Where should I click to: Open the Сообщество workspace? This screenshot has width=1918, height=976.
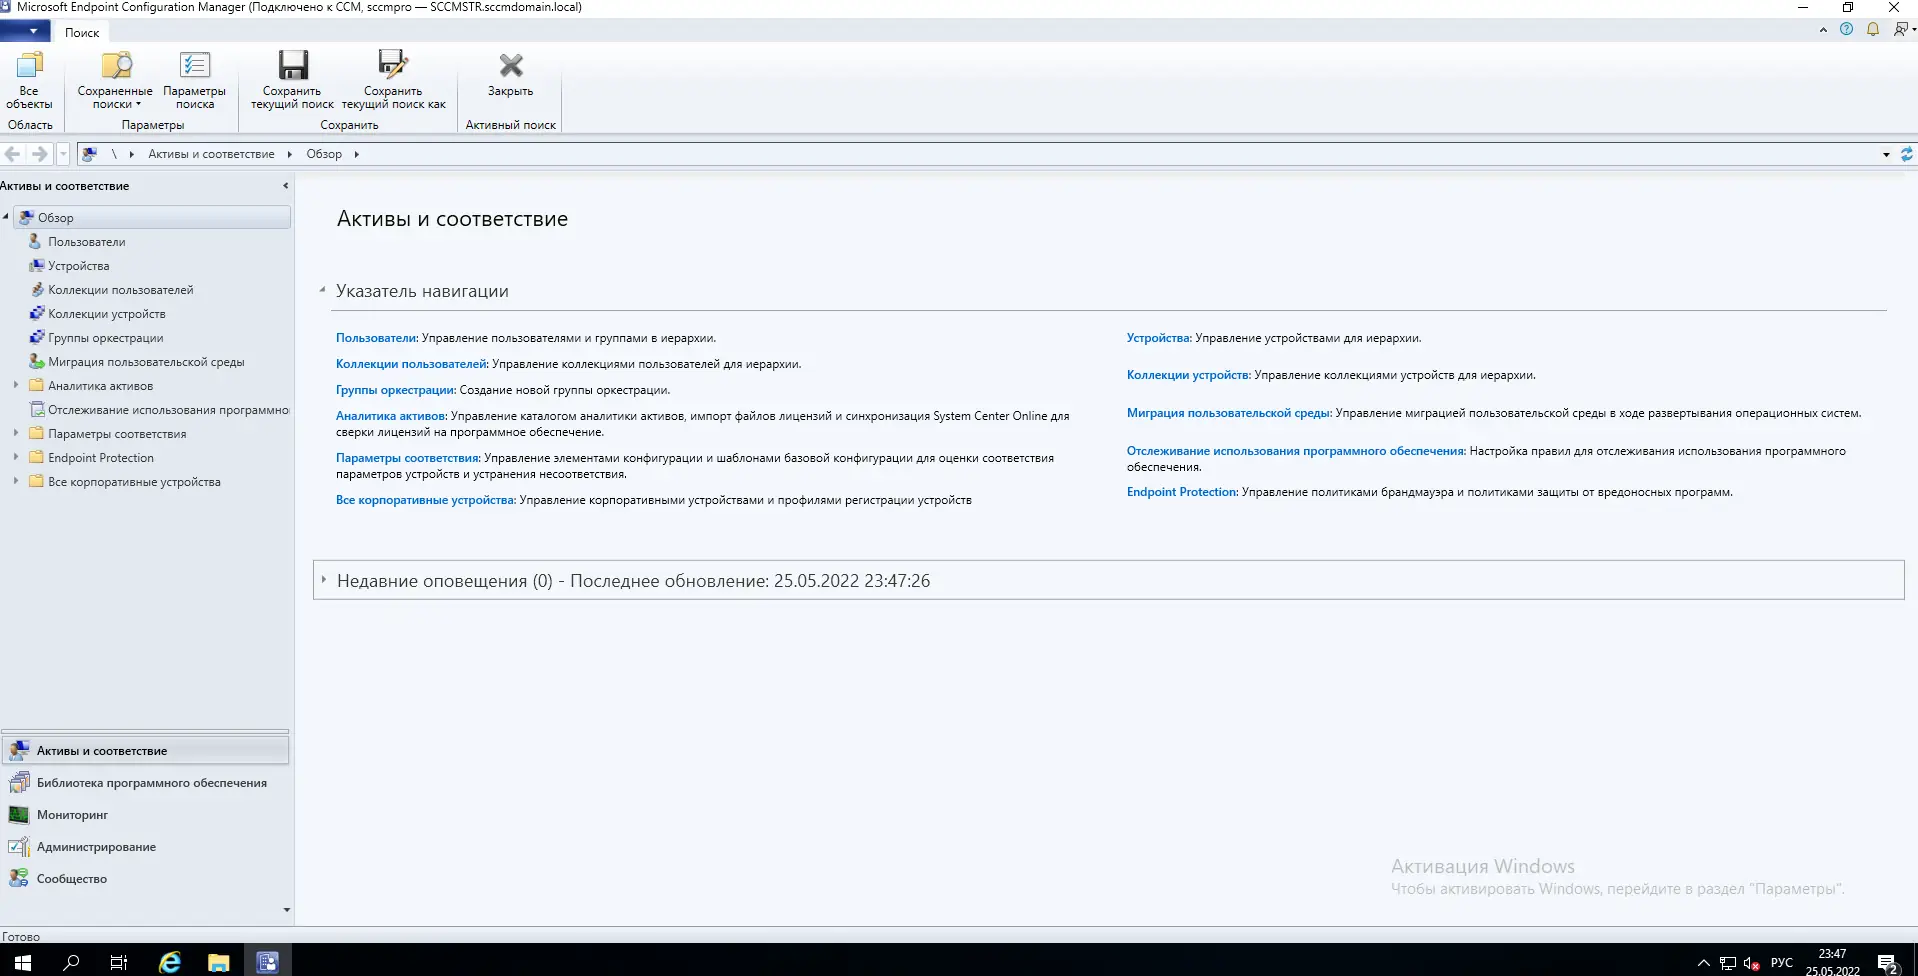pos(145,879)
